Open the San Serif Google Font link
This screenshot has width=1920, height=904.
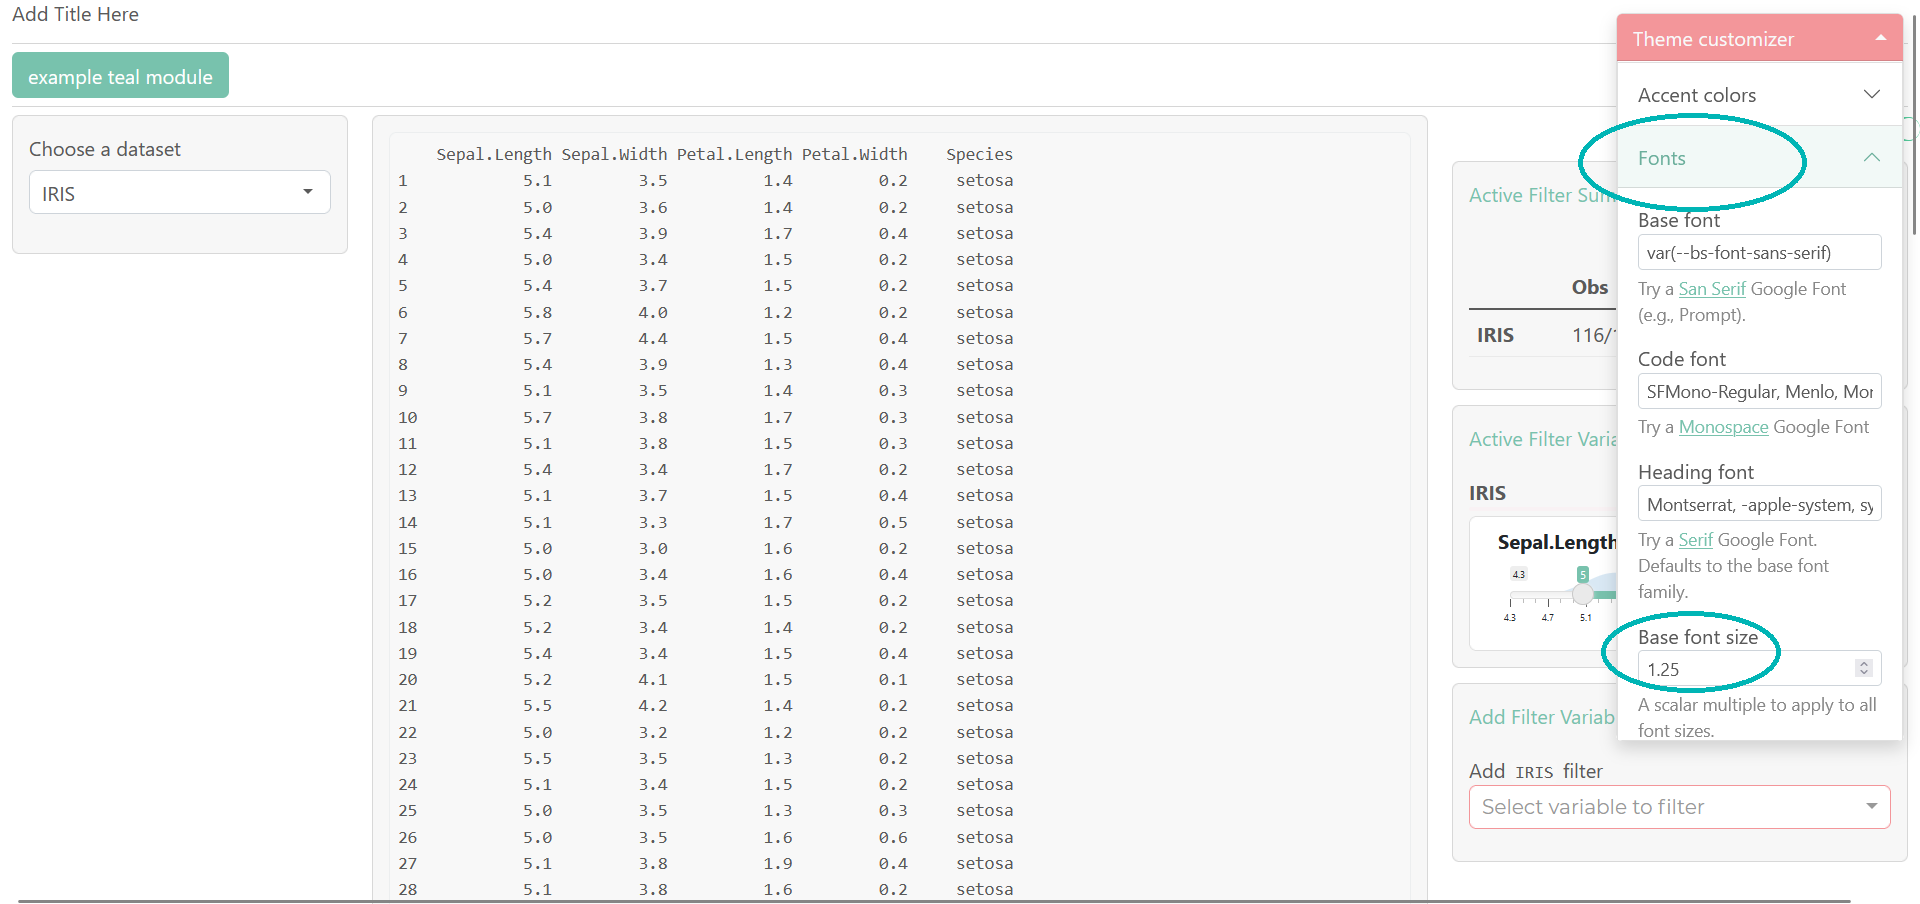[1711, 289]
